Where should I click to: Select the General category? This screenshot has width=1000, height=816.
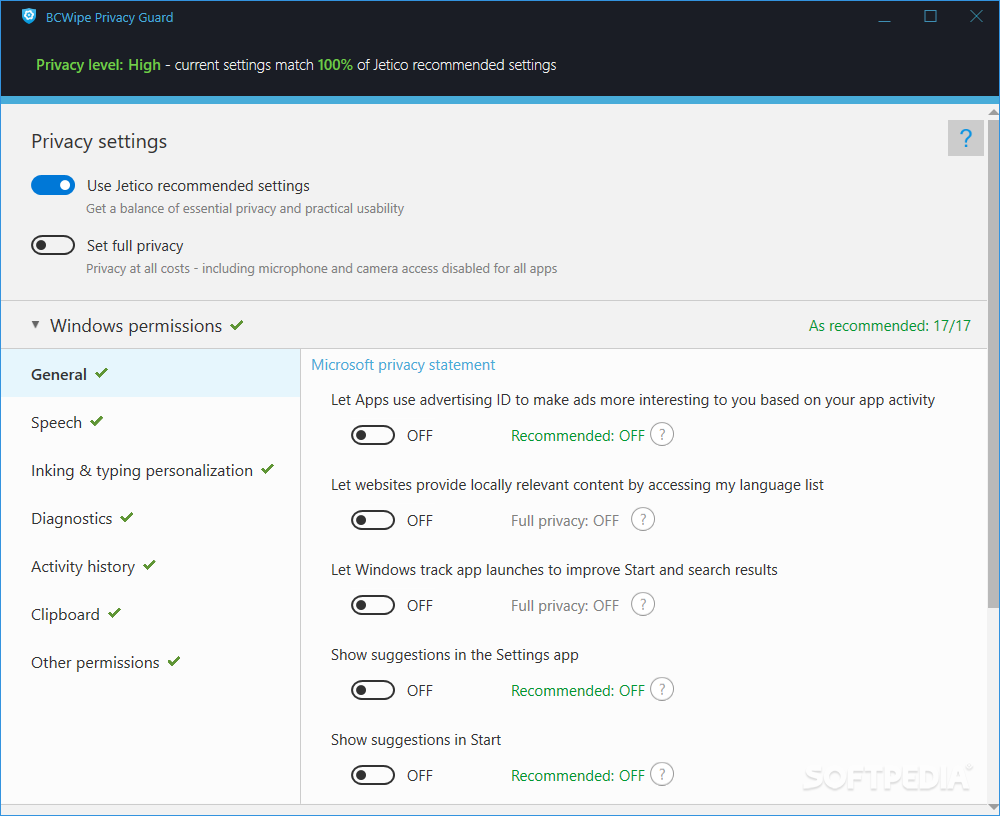tap(151, 374)
